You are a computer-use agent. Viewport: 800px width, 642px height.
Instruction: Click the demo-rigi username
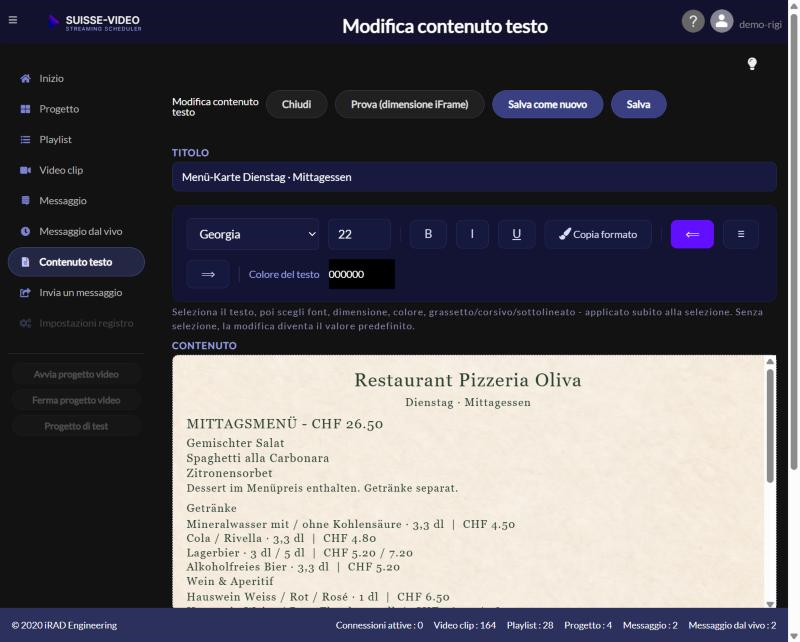[760, 24]
